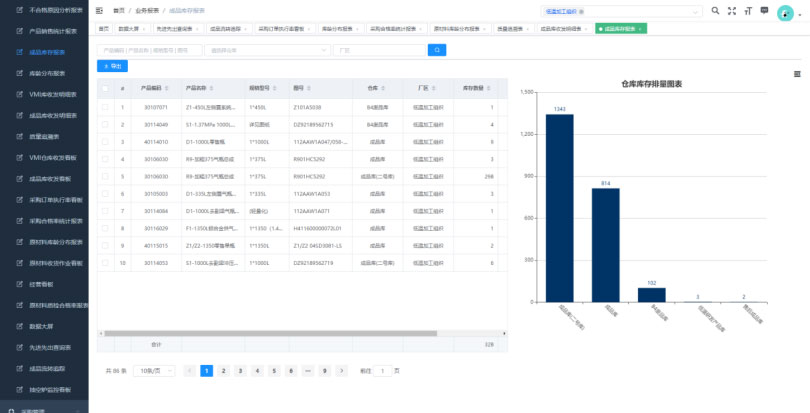Viewport: 810px width, 413px height.
Task: Close the 成品库存报表 tab with its x
Action: [x=639, y=29]
